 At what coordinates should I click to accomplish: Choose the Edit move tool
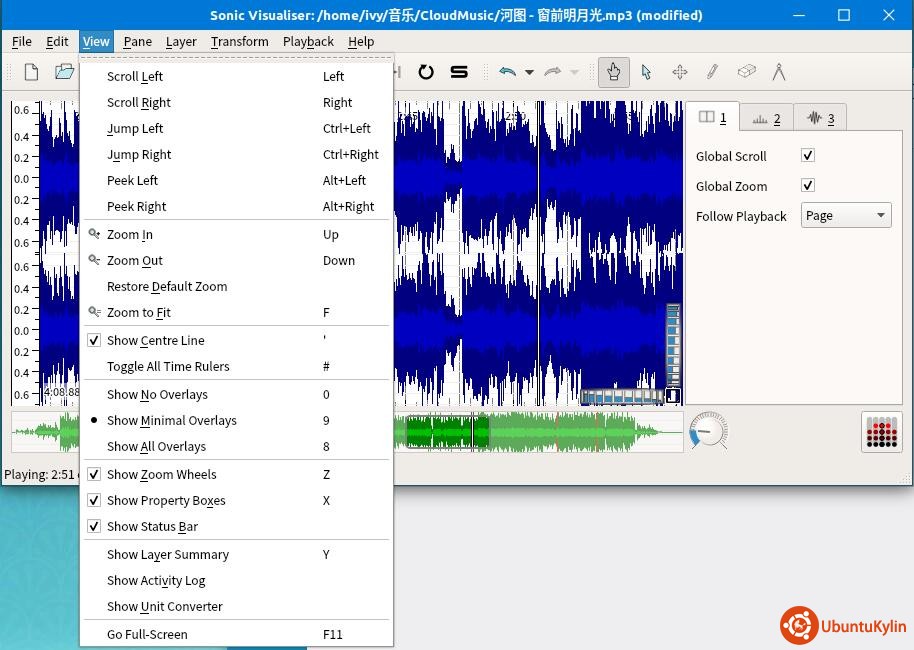pos(679,72)
